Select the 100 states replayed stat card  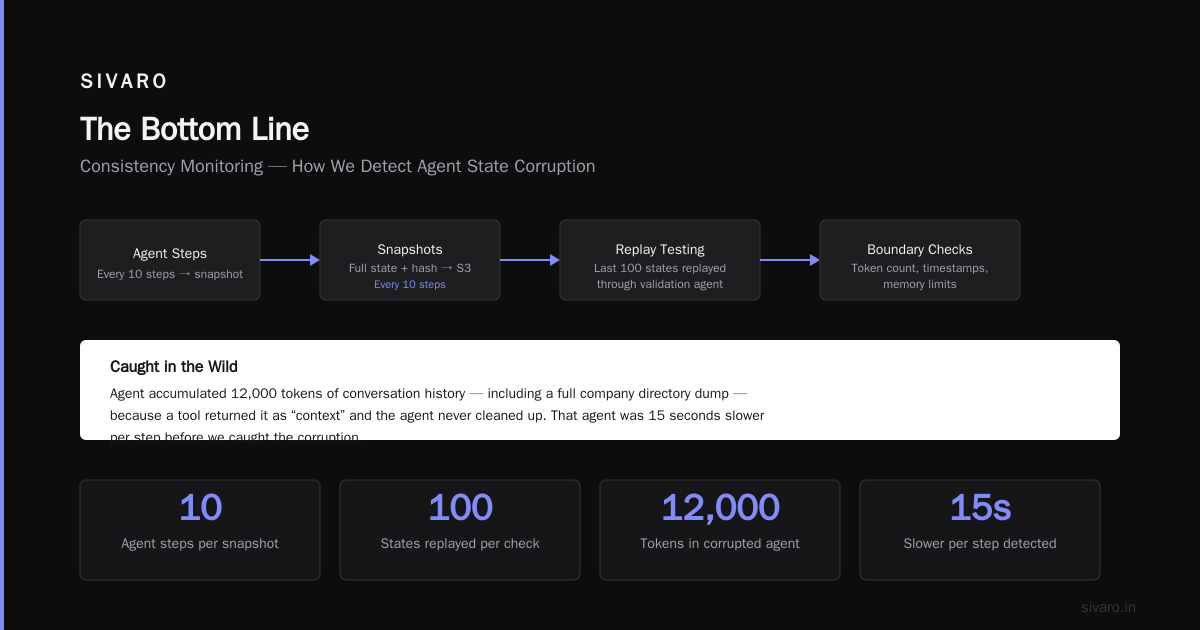tap(460, 530)
